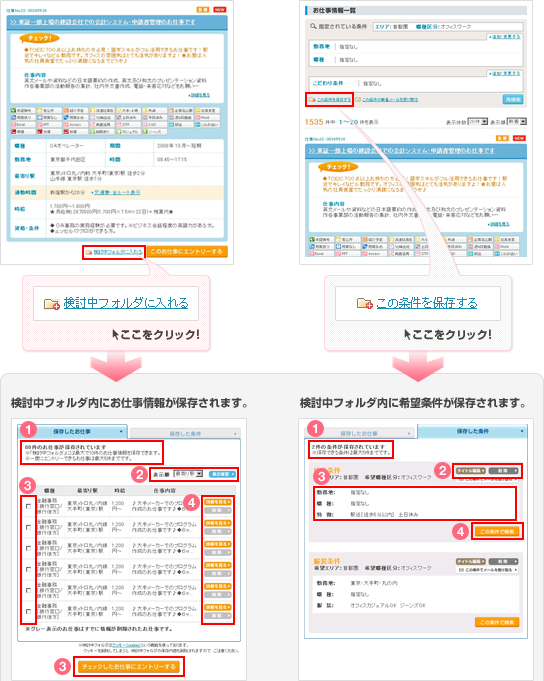544x681 pixels.
Task: Open the job title link in the top-left job card
Action: 103,22
